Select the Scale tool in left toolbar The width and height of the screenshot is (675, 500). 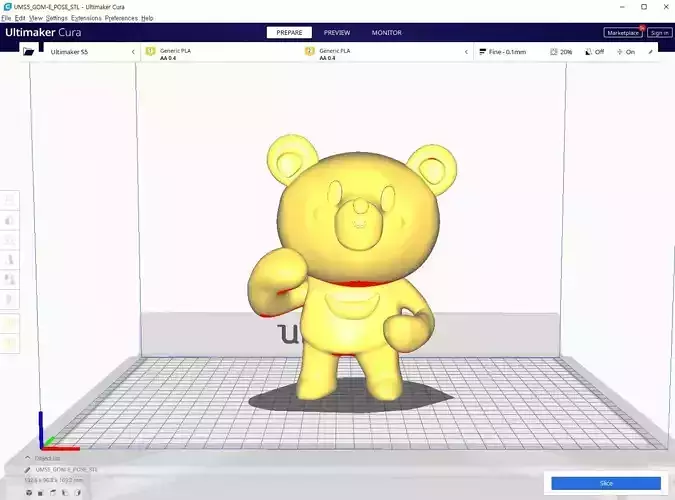(9, 220)
